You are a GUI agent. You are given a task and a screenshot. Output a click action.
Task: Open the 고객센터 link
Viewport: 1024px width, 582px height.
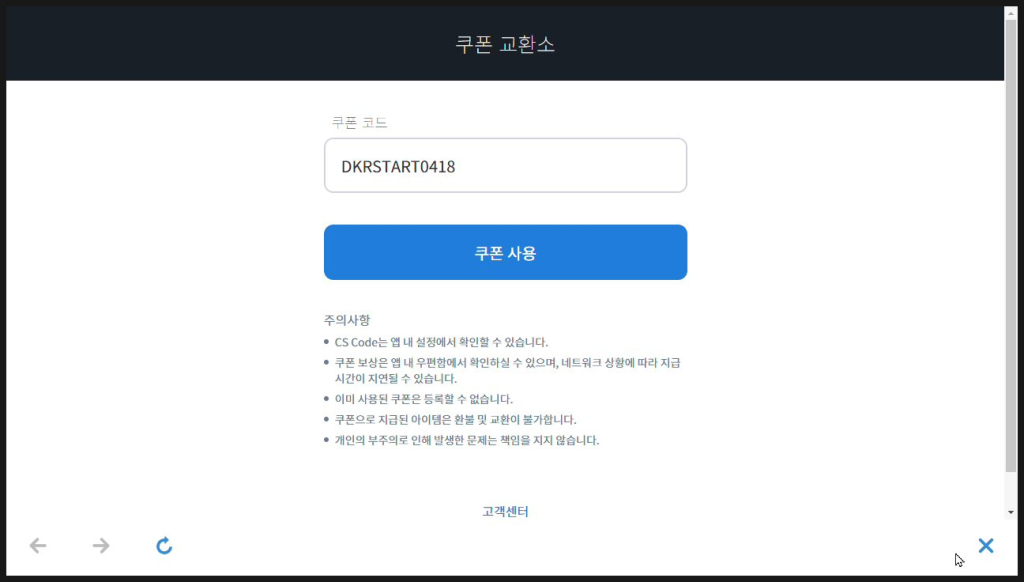pyautogui.click(x=505, y=512)
